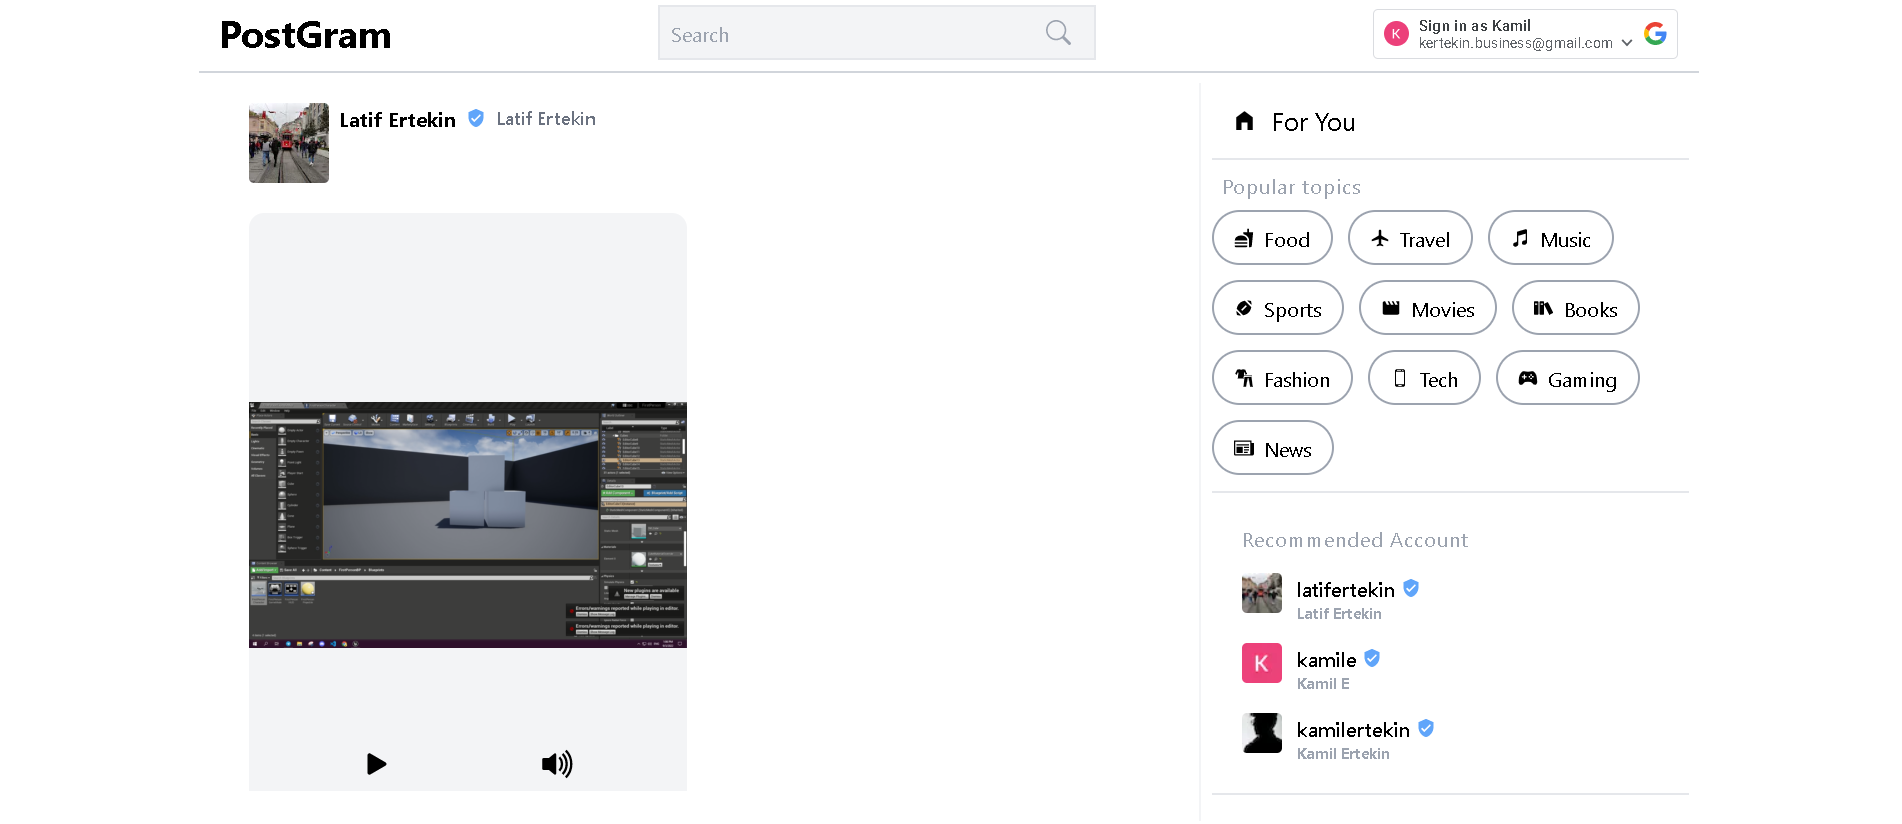Open kamile recommended account
This screenshot has width=1902, height=824.
point(1326,660)
